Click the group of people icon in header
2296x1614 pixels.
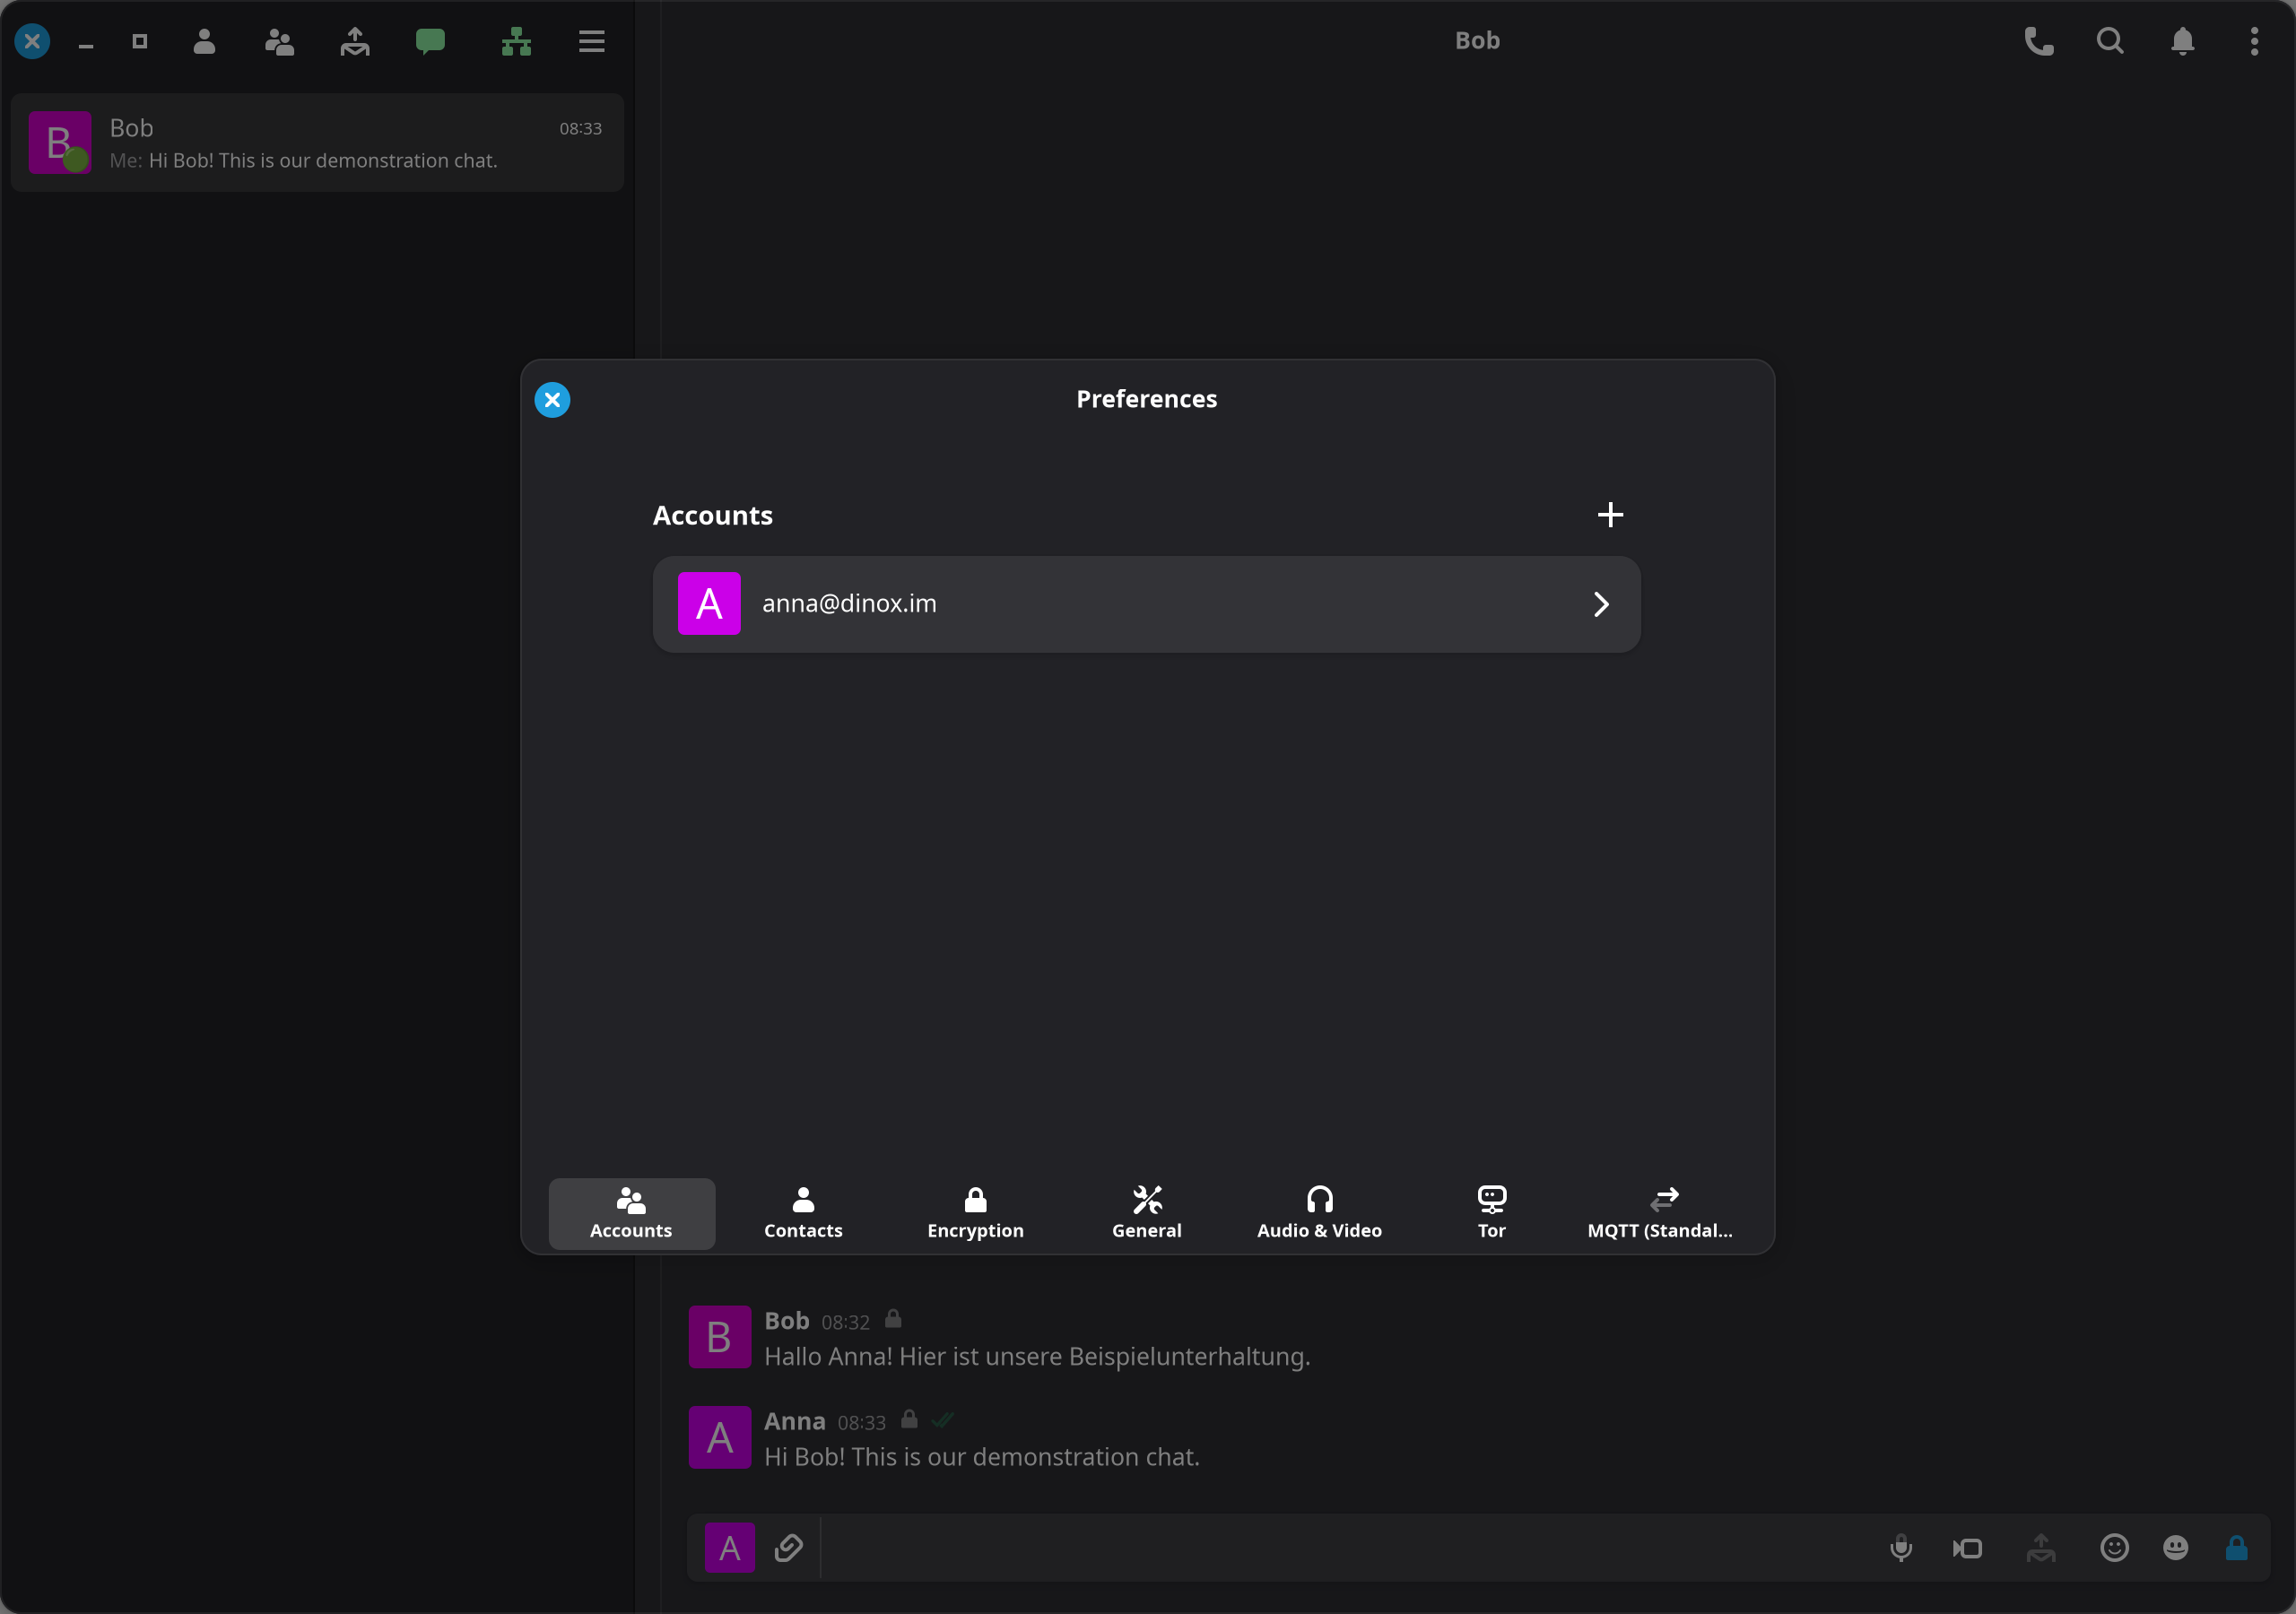coord(279,41)
